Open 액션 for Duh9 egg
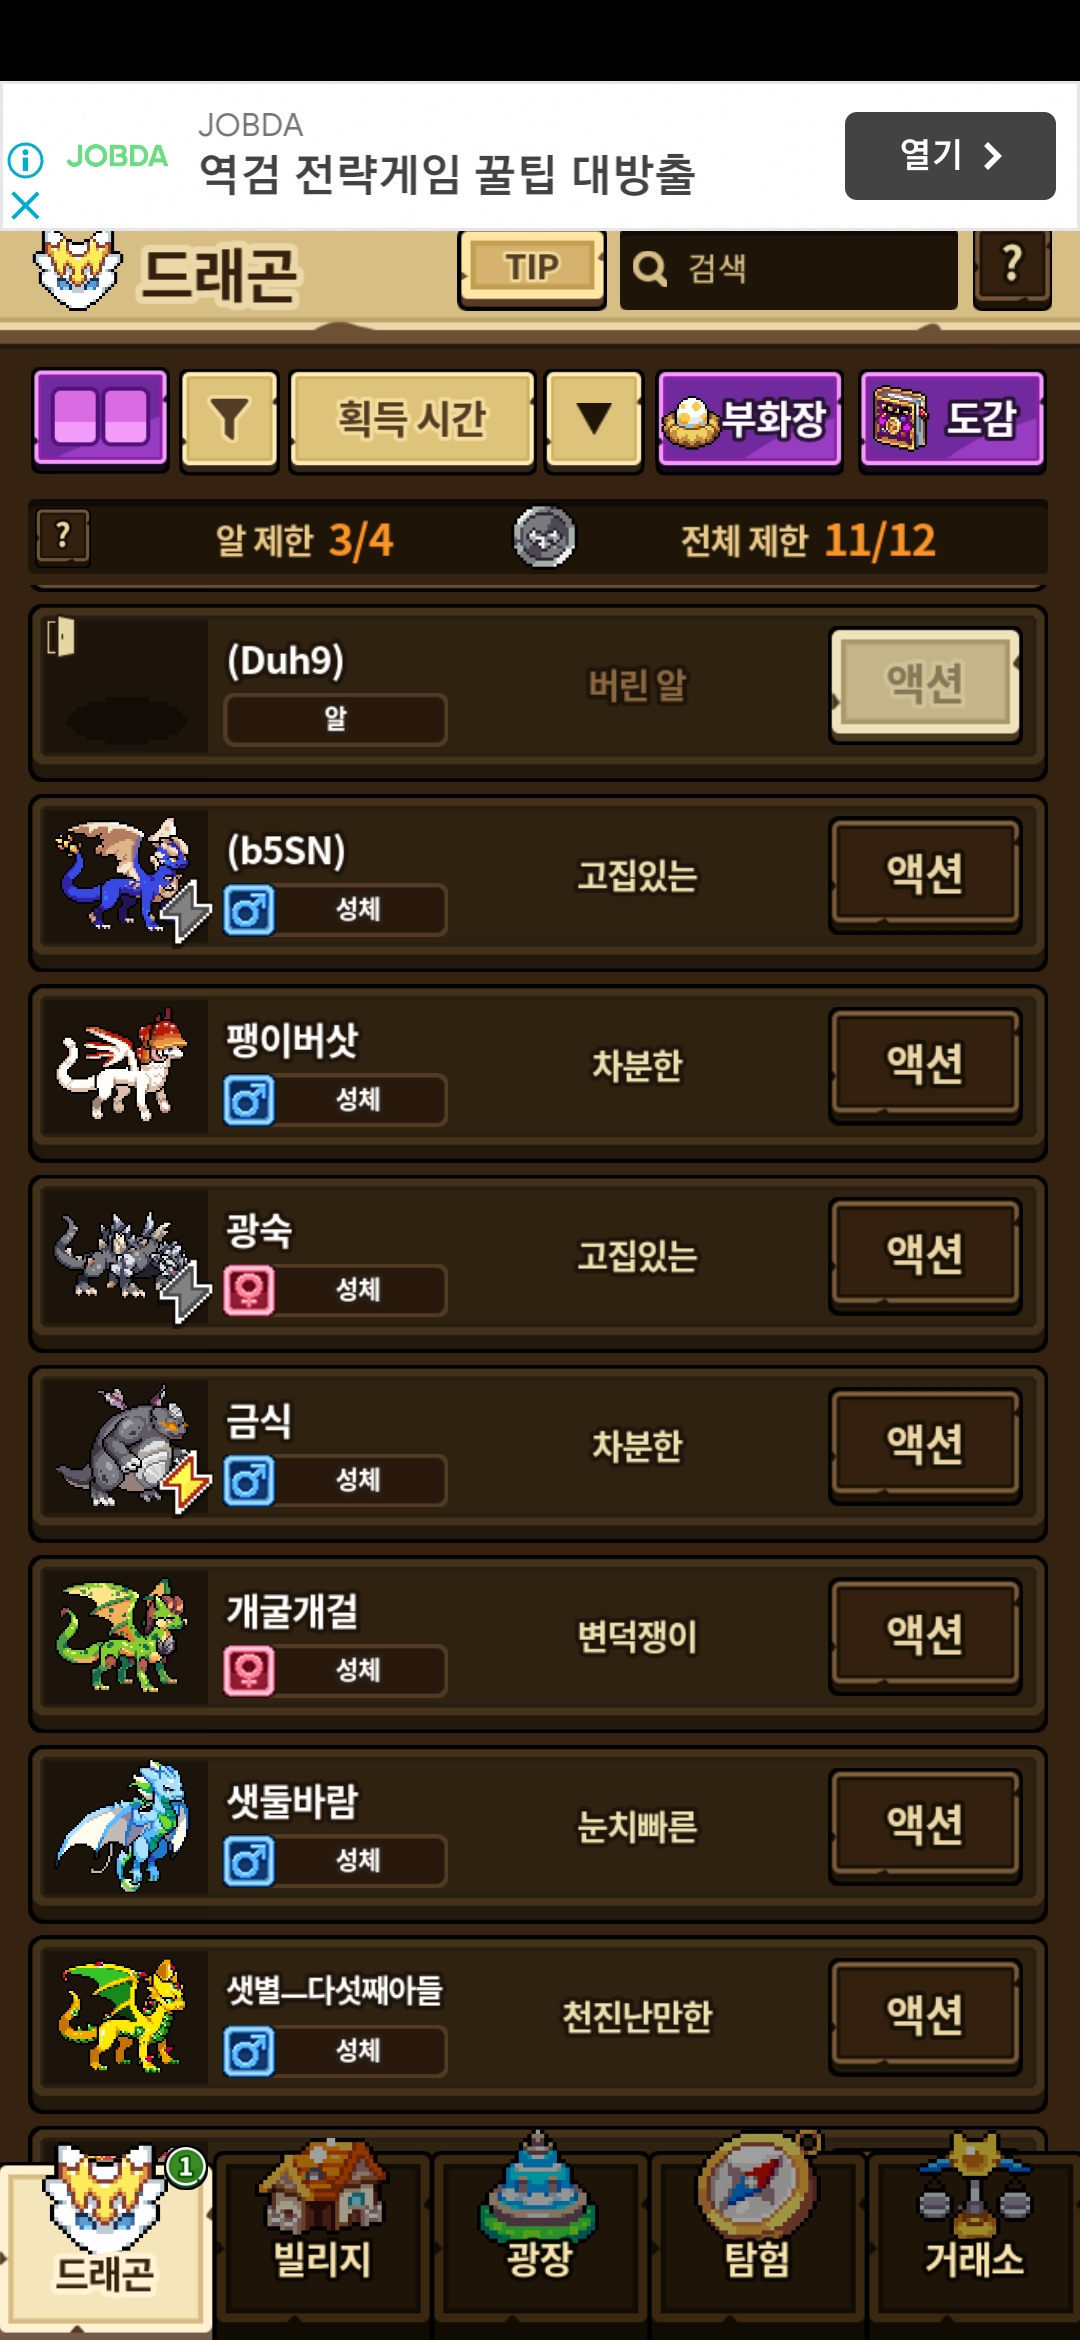This screenshot has width=1080, height=2340. [x=925, y=684]
